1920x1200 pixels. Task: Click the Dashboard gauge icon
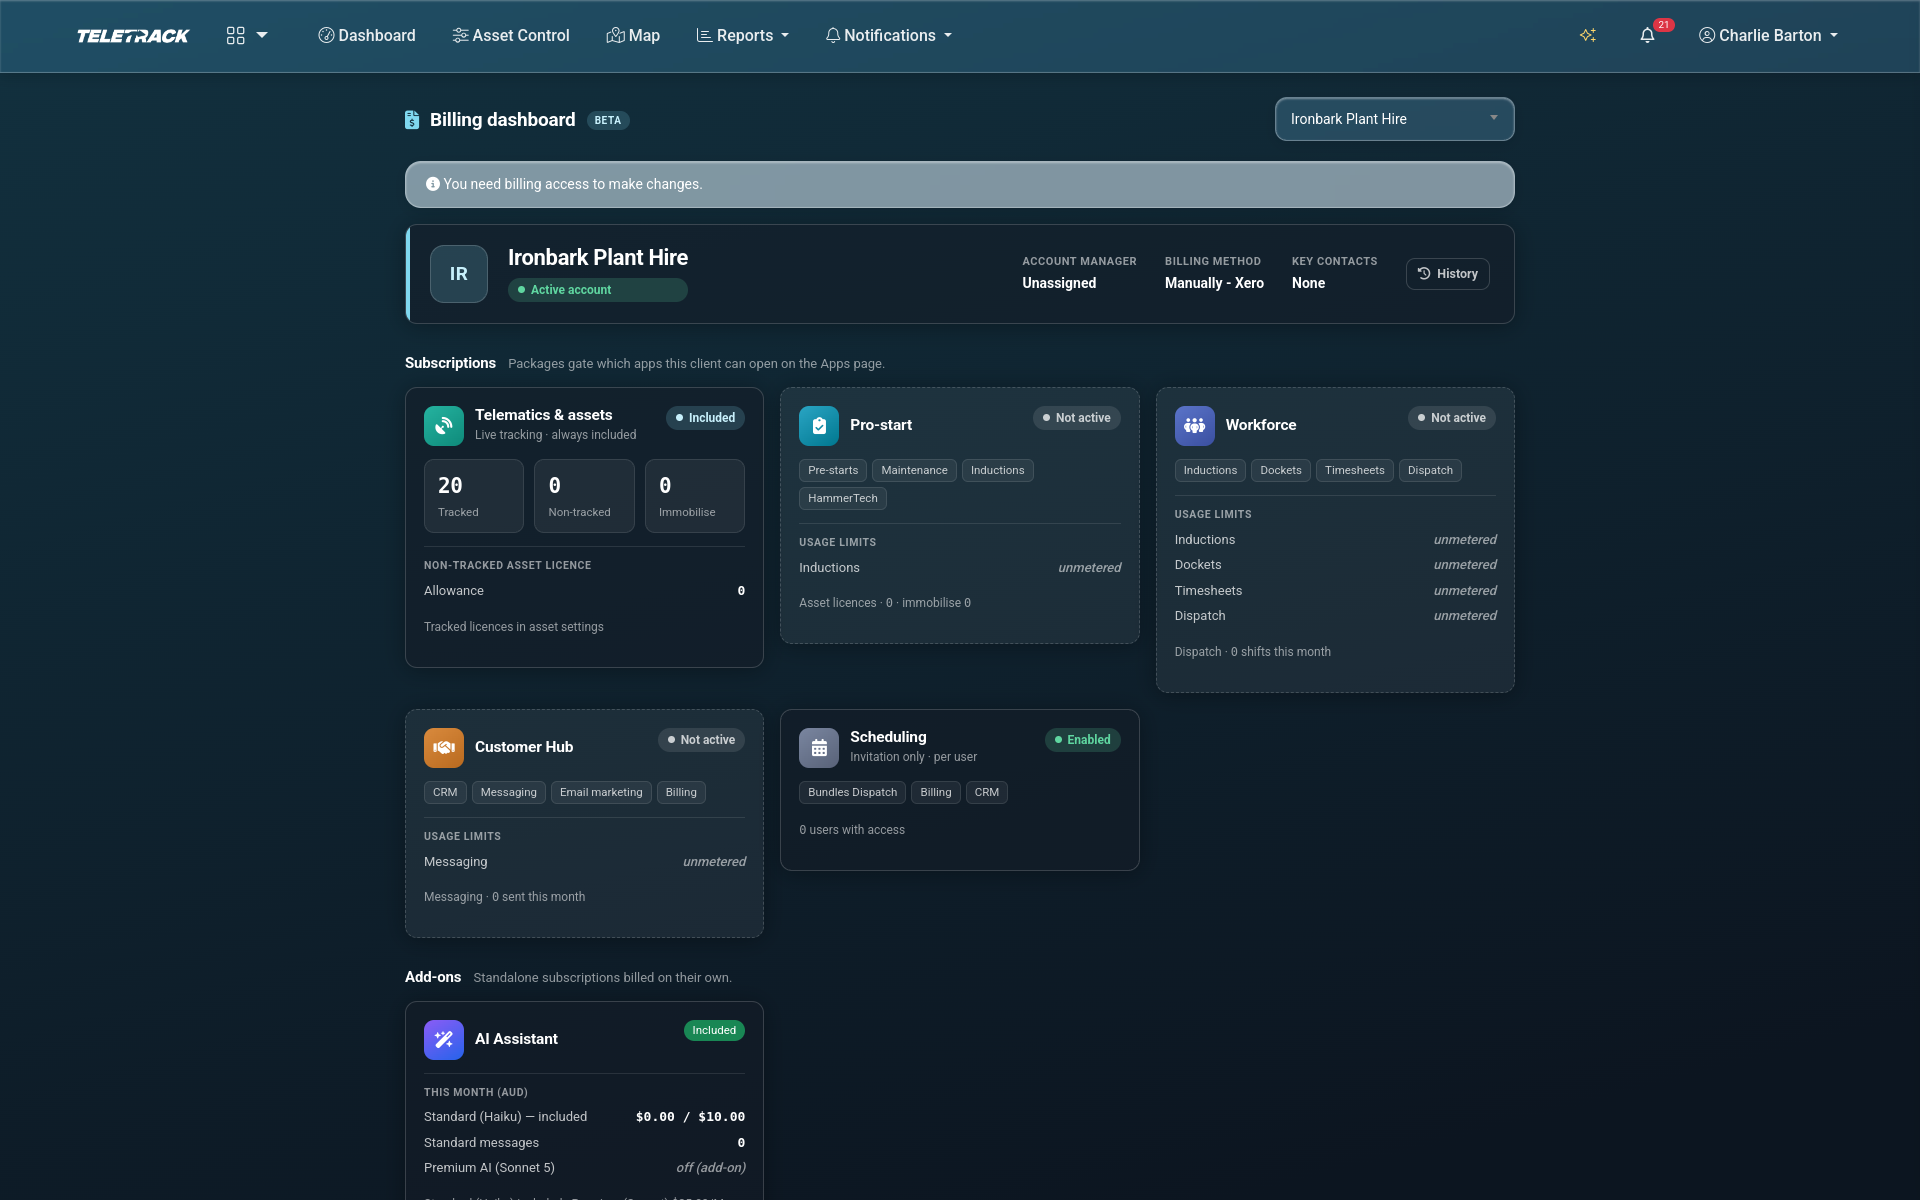click(x=326, y=35)
